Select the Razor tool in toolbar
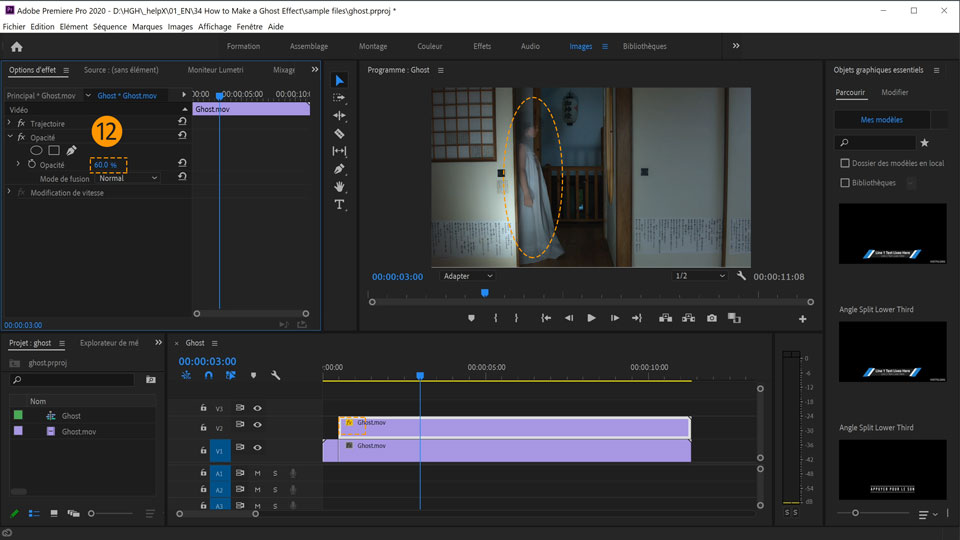960x540 pixels. click(x=339, y=133)
